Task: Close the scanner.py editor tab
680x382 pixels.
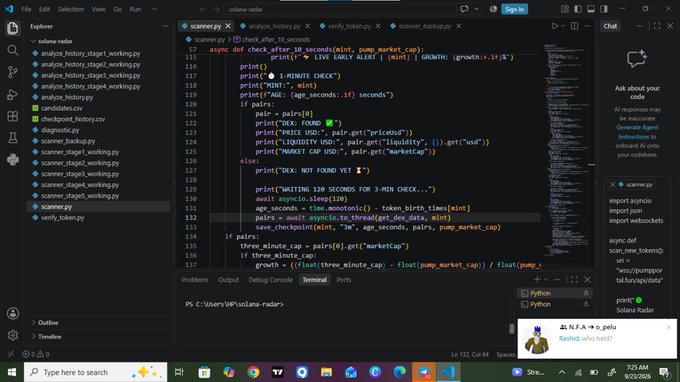Action: 228,26
